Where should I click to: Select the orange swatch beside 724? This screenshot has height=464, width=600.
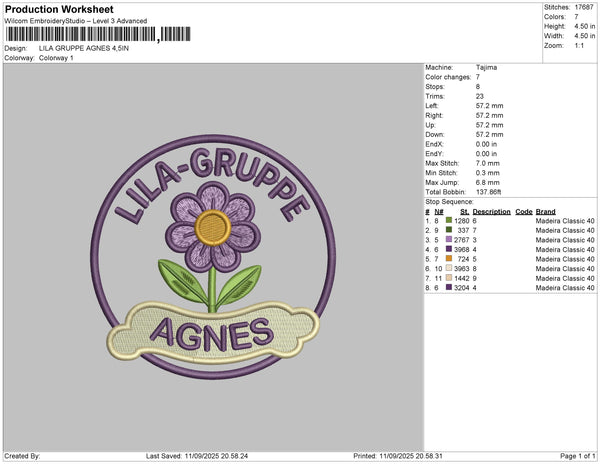click(x=449, y=259)
